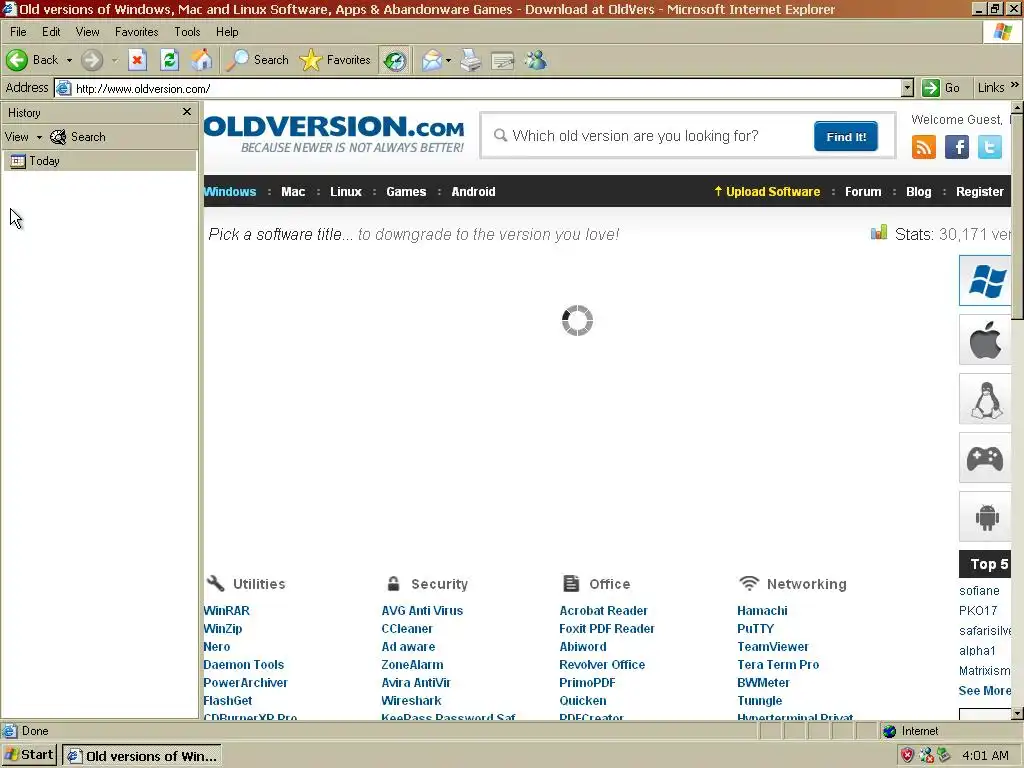This screenshot has height=768, width=1024.
Task: Print the page with the printer icon
Action: (471, 61)
